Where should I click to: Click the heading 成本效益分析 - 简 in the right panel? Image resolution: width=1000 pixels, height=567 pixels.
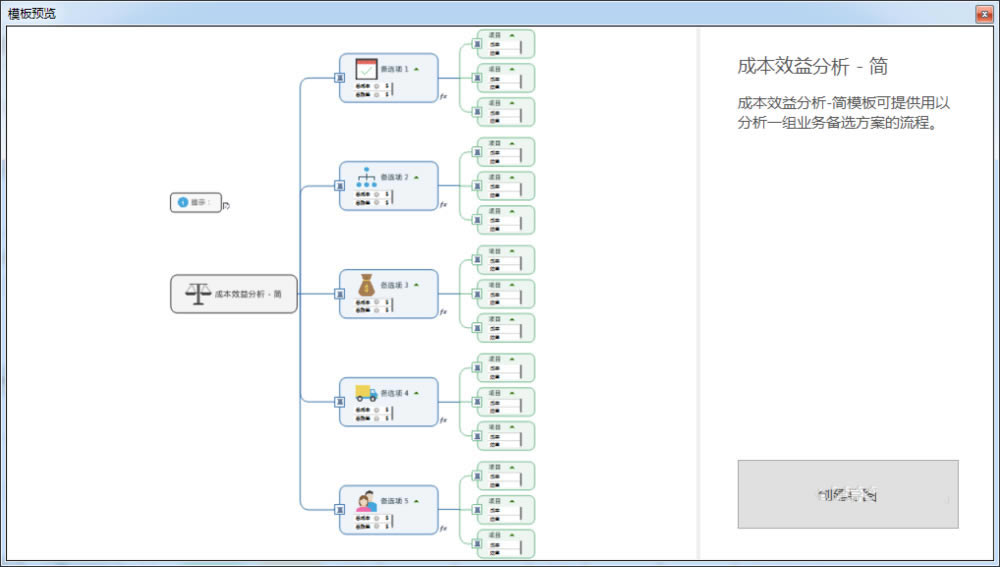click(812, 66)
